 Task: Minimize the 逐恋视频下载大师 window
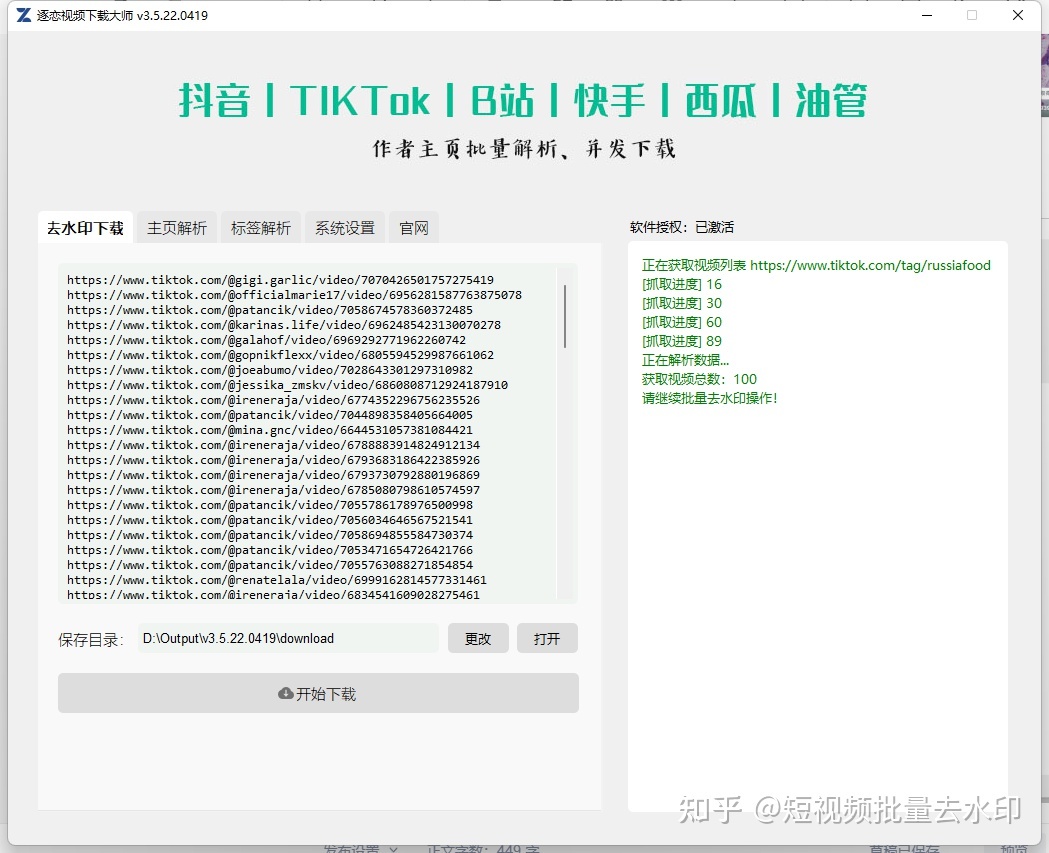[927, 15]
